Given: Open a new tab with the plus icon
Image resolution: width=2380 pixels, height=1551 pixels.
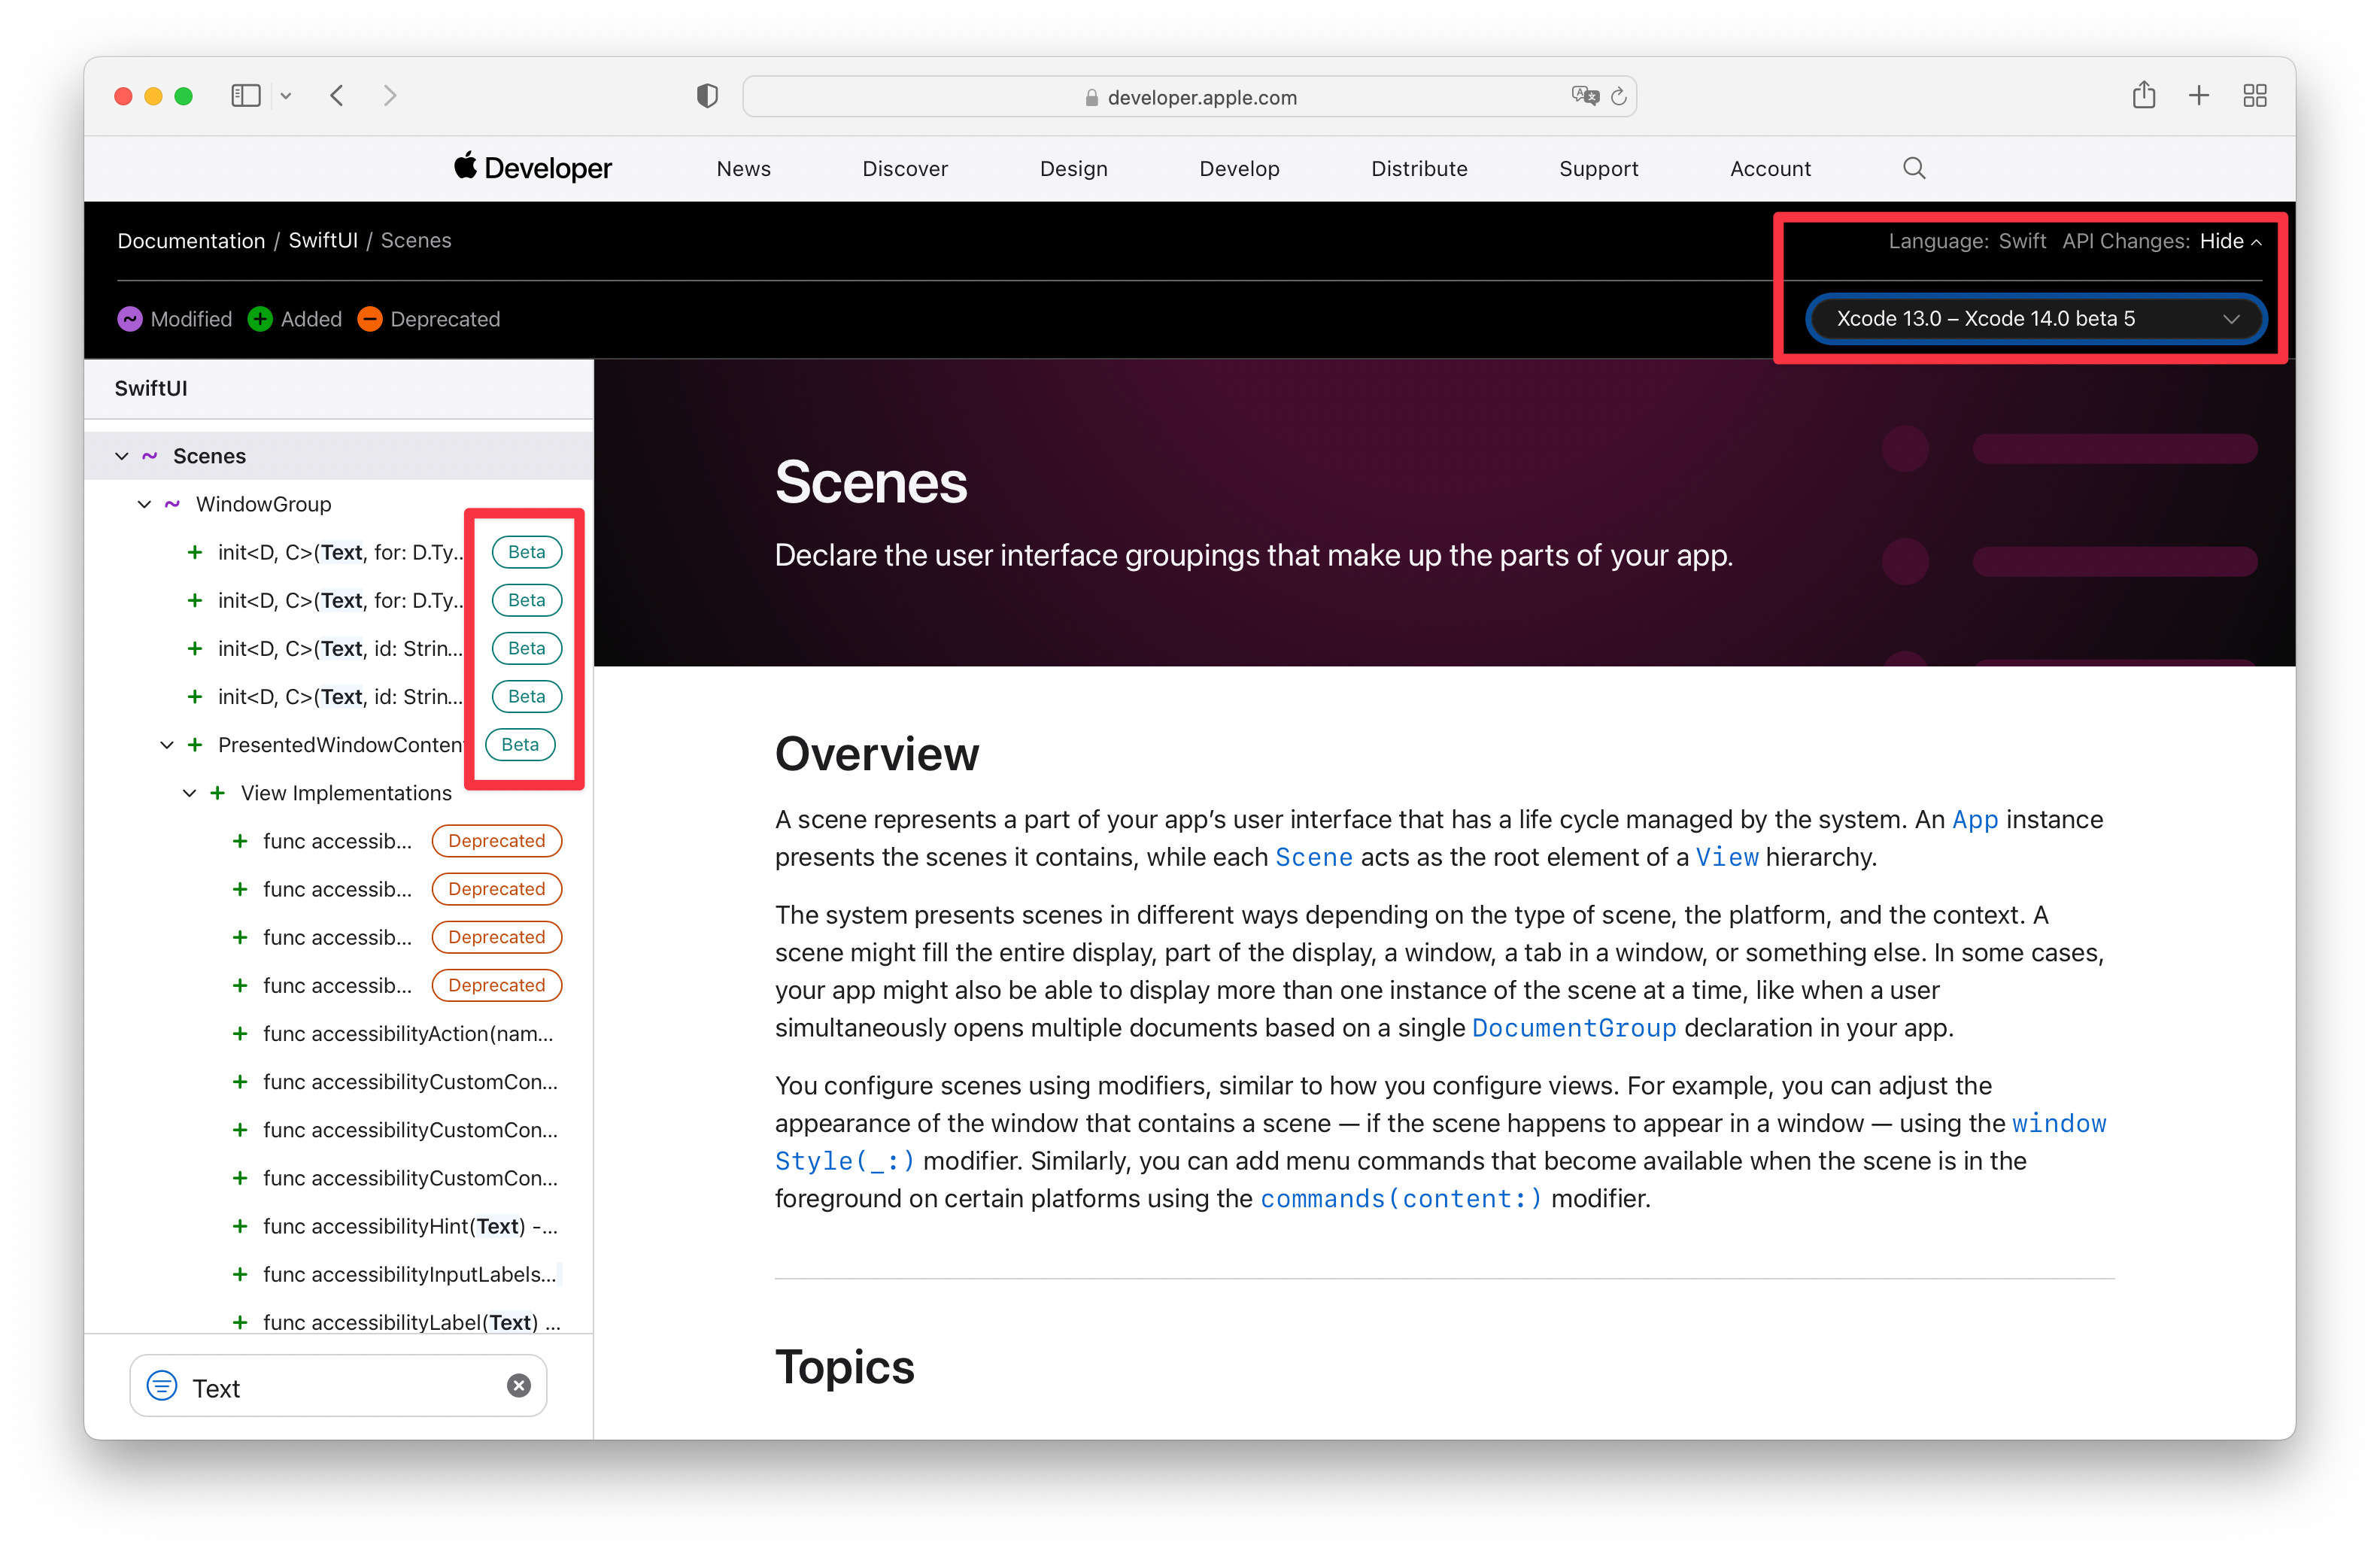Looking at the screenshot, I should pos(2199,95).
